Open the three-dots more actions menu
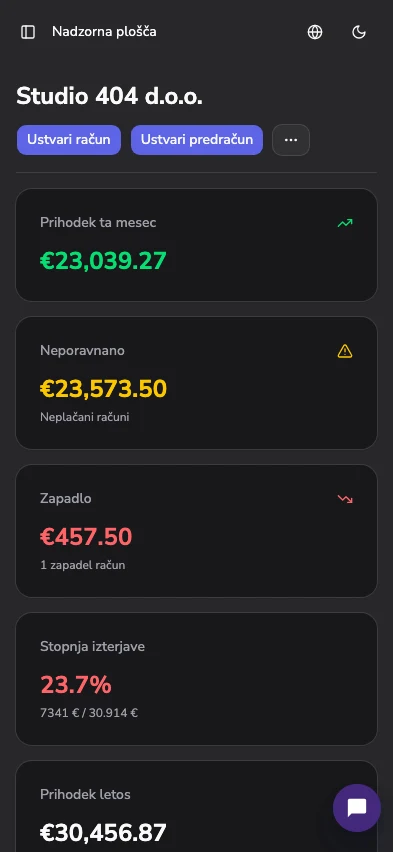 coord(291,140)
